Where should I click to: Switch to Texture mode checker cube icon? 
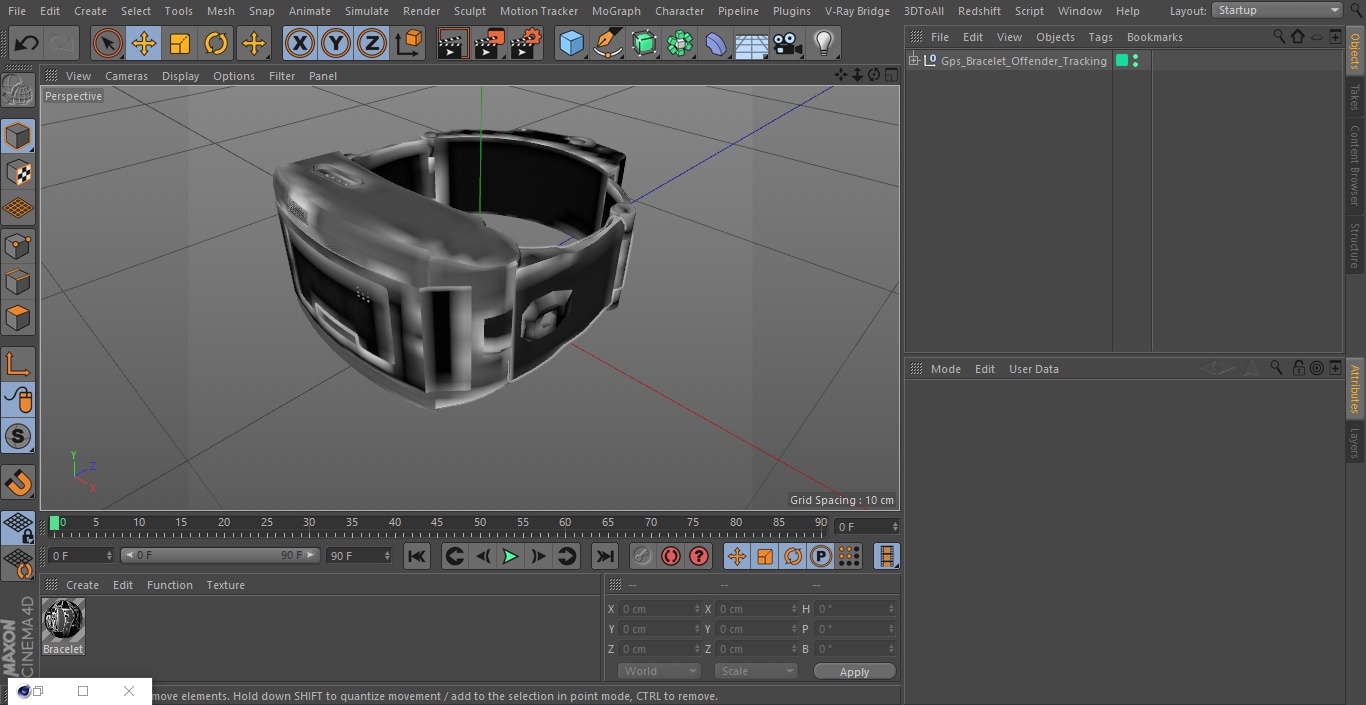[18, 172]
